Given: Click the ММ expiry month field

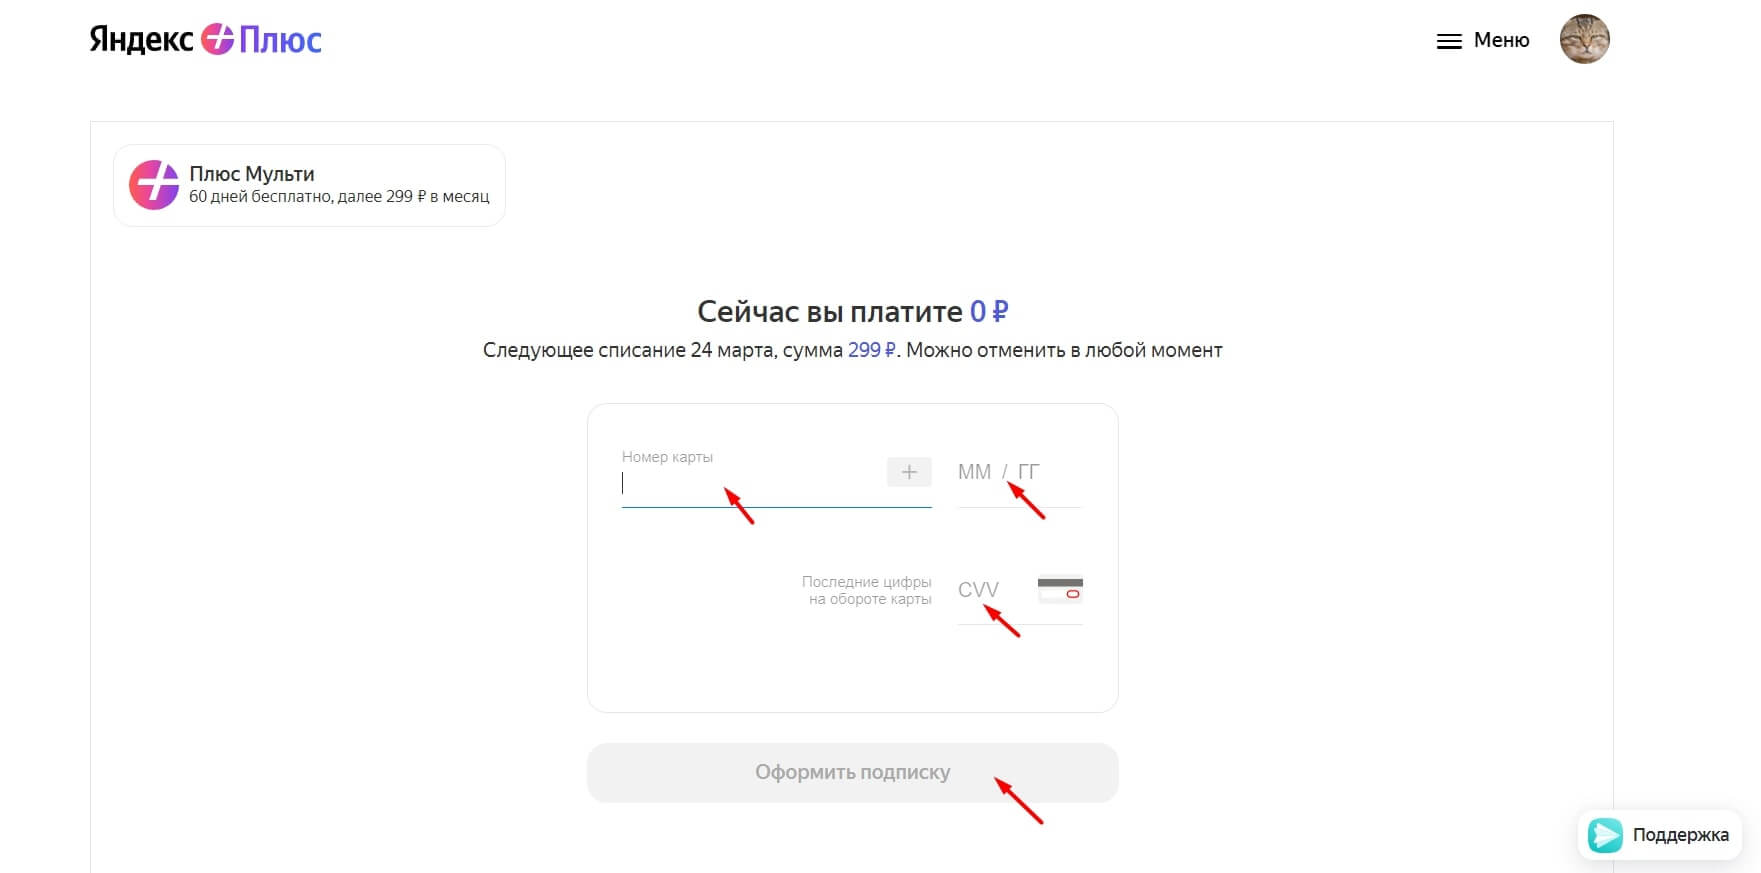Looking at the screenshot, I should [974, 472].
